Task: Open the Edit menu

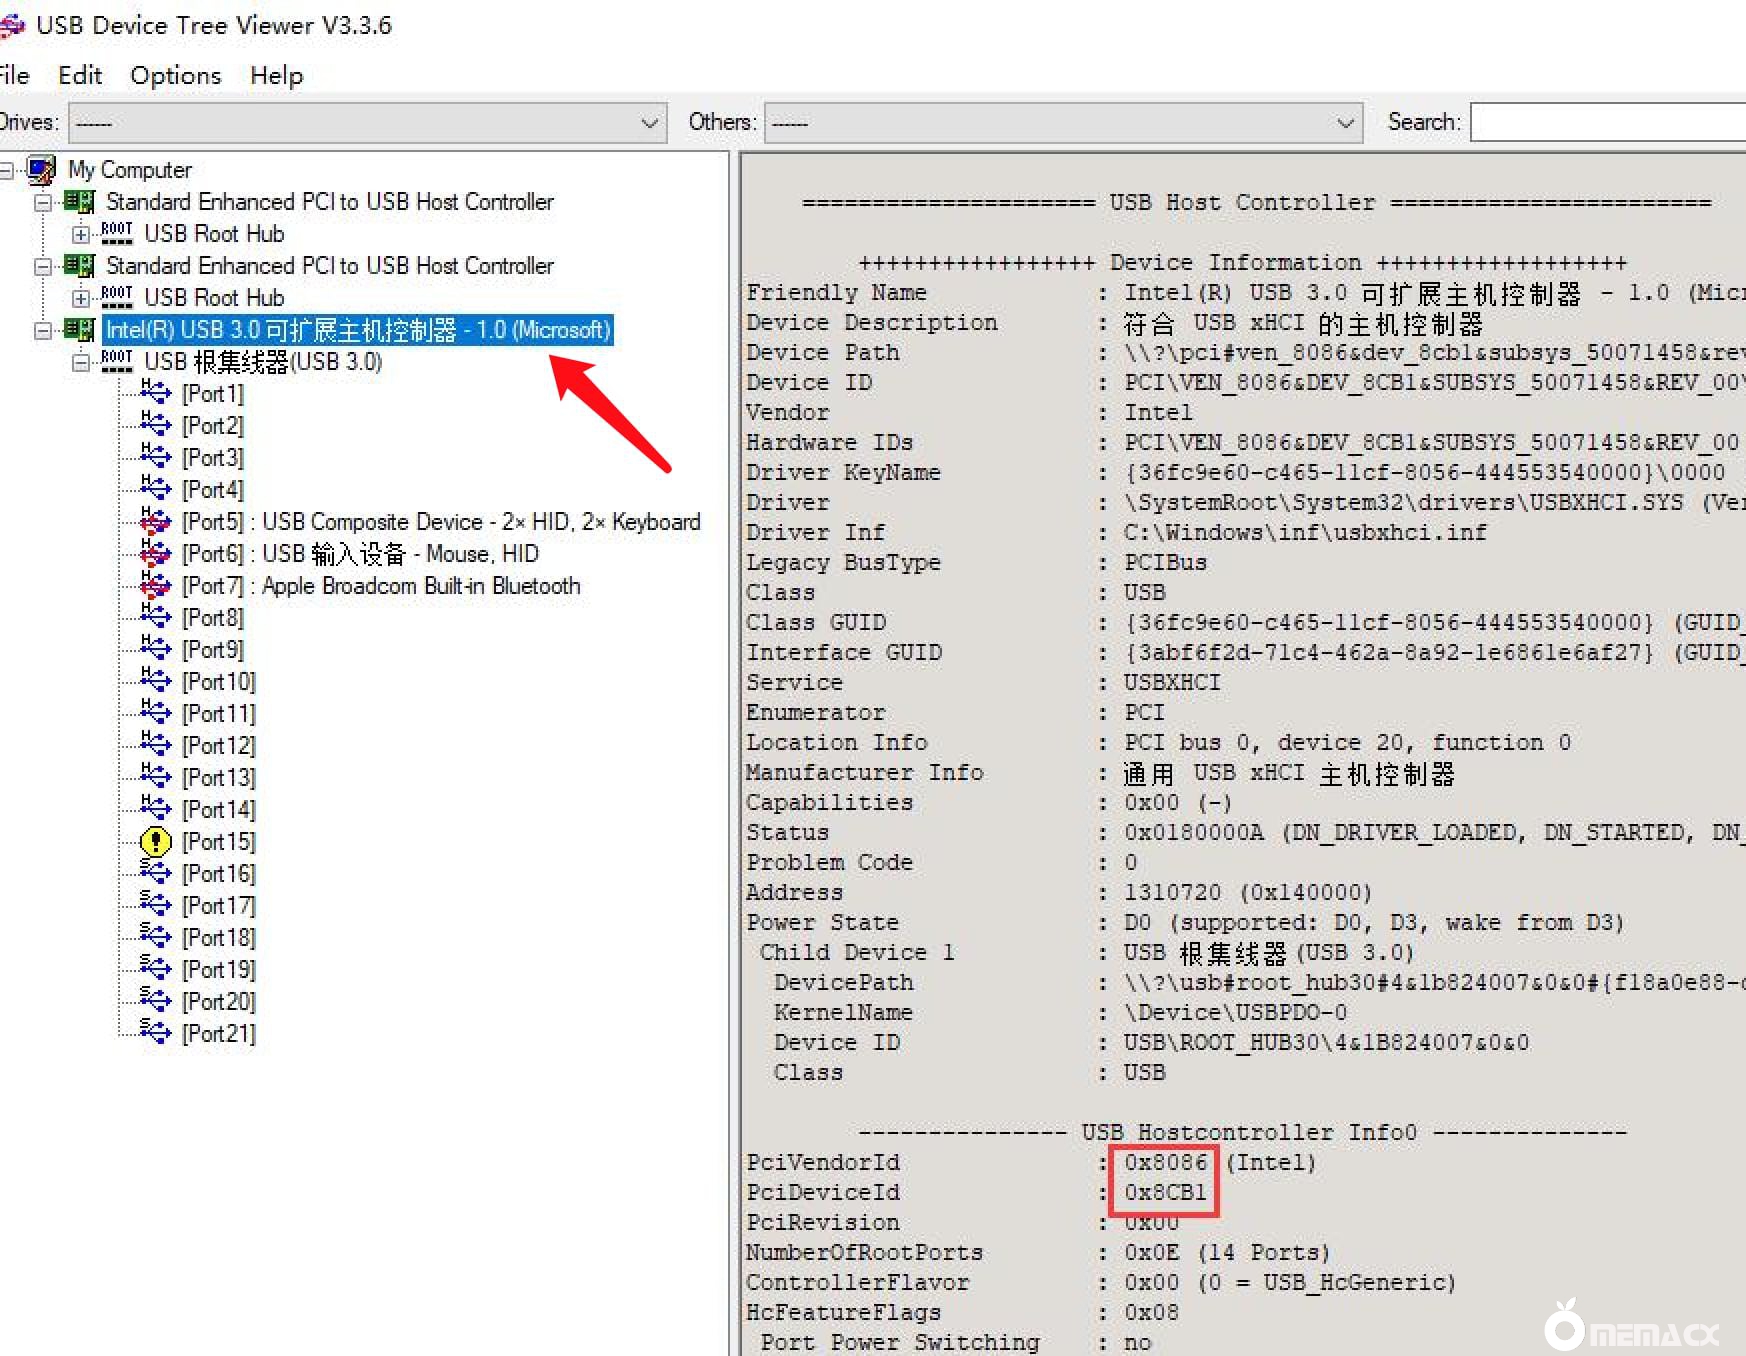Action: tap(80, 76)
